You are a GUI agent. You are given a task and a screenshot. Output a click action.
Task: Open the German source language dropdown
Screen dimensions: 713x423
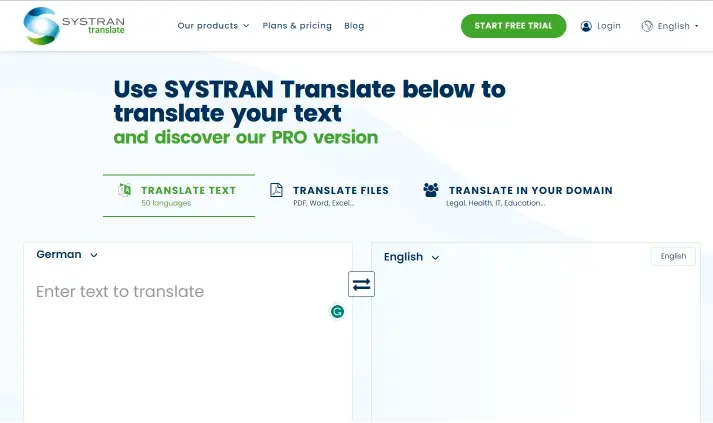pyautogui.click(x=67, y=255)
